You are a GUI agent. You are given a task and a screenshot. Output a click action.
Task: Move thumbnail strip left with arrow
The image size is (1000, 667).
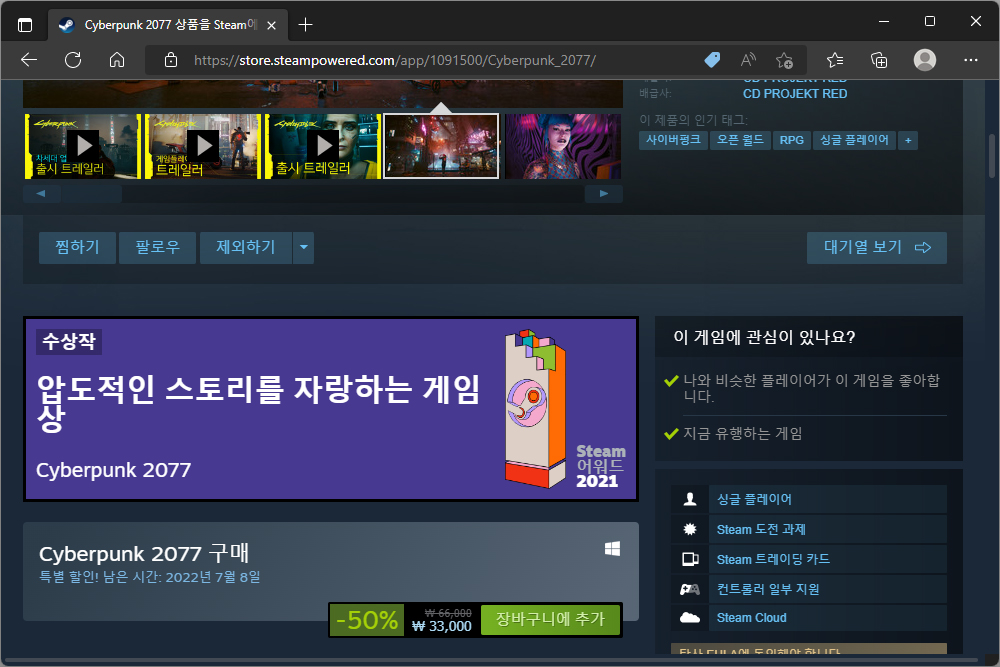[x=41, y=194]
